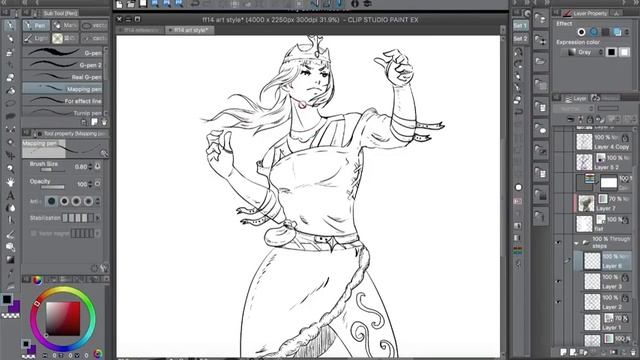Click the clip to layer below icon

(571, 119)
